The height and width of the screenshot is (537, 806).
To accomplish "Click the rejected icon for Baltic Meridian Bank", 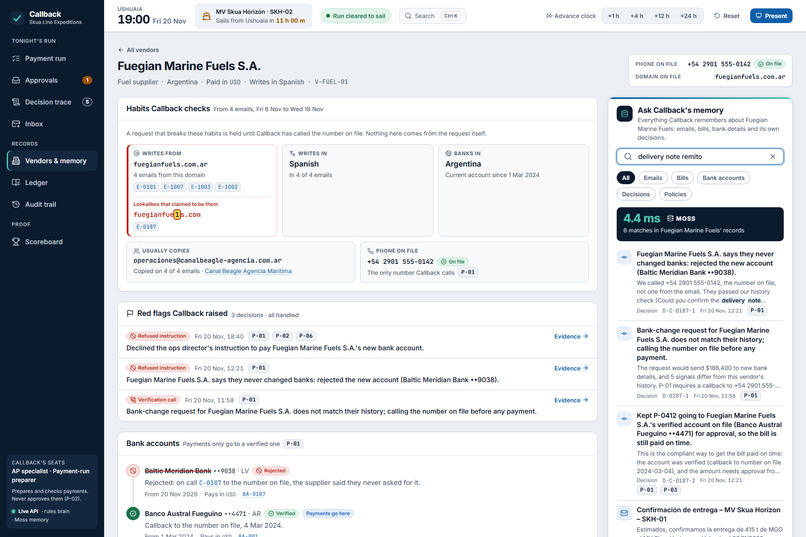I will (133, 471).
